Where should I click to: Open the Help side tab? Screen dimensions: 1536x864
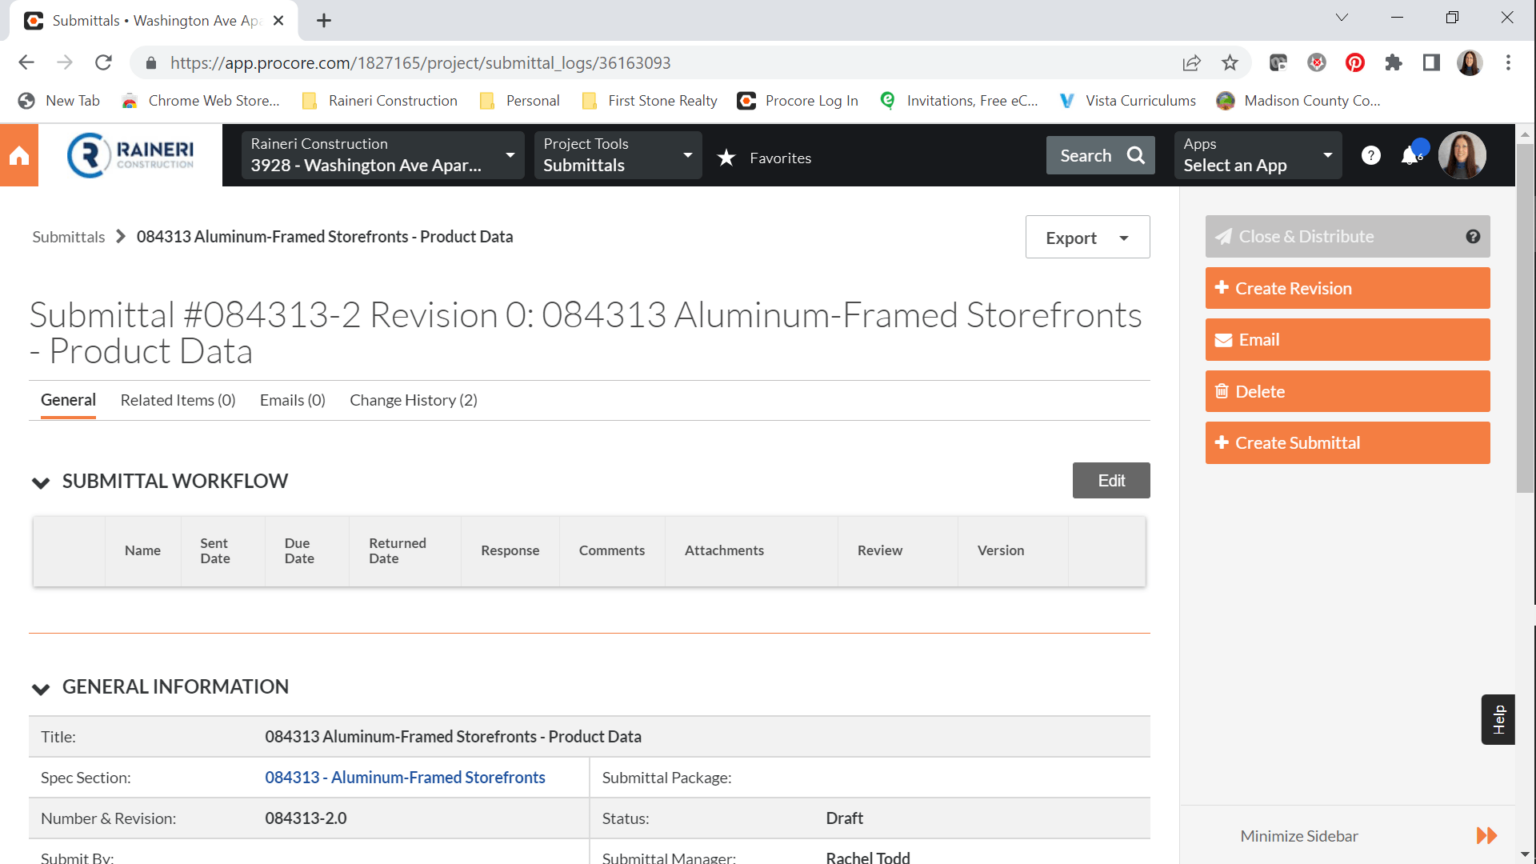(1498, 719)
